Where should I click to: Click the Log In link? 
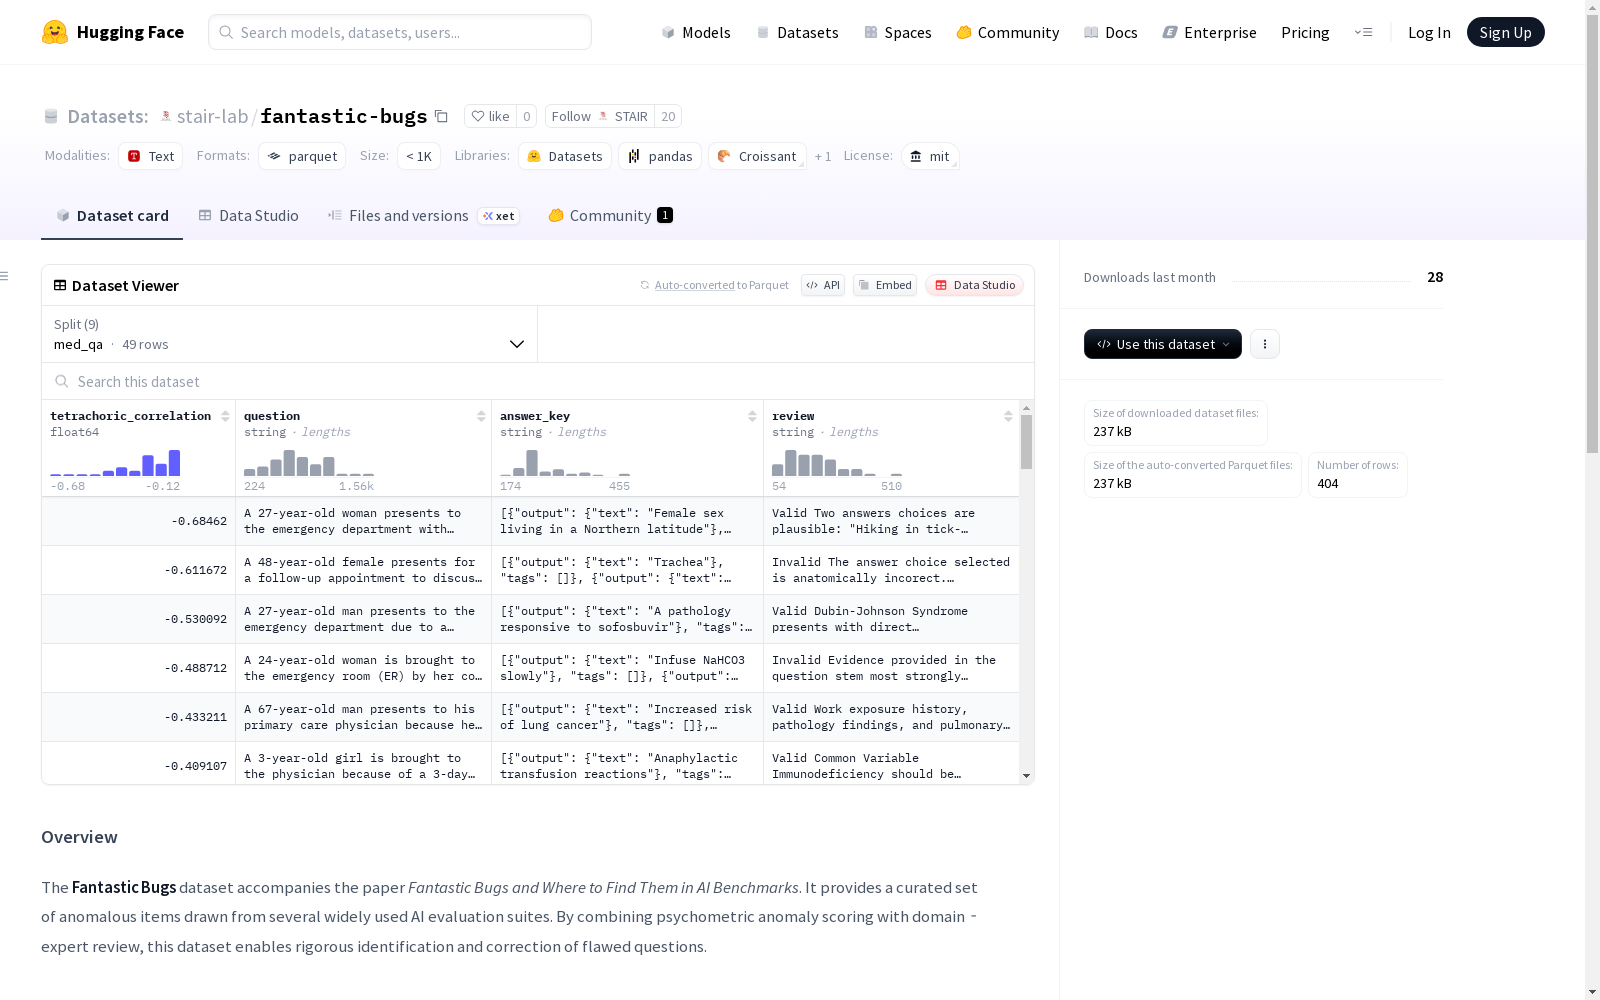(1429, 32)
